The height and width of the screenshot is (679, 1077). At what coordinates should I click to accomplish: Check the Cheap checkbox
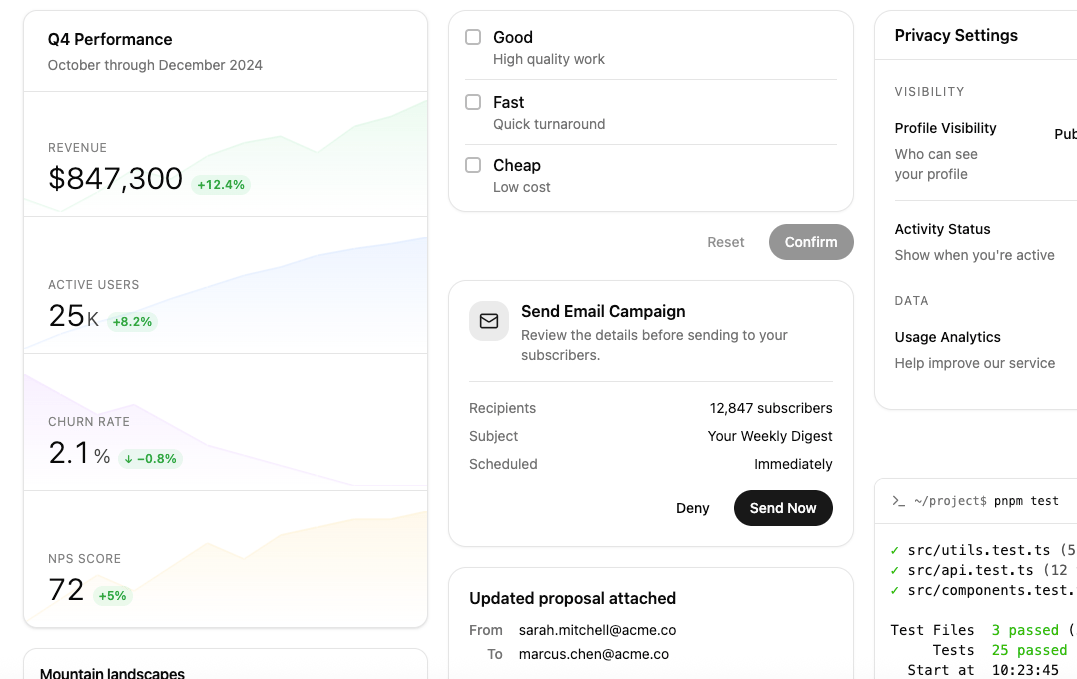pos(473,165)
